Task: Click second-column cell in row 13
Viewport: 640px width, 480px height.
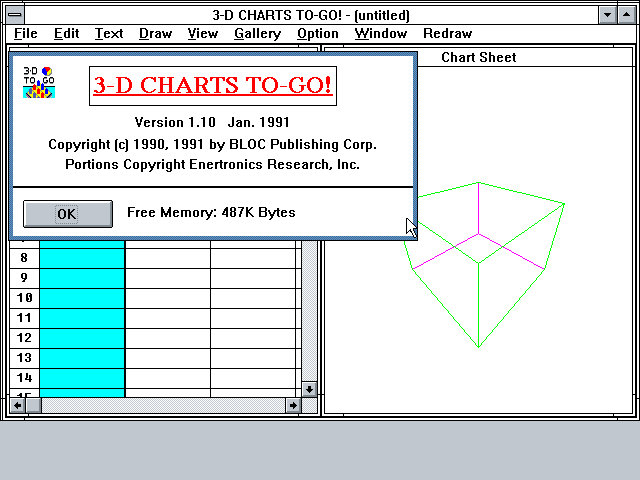Action: pos(168,358)
